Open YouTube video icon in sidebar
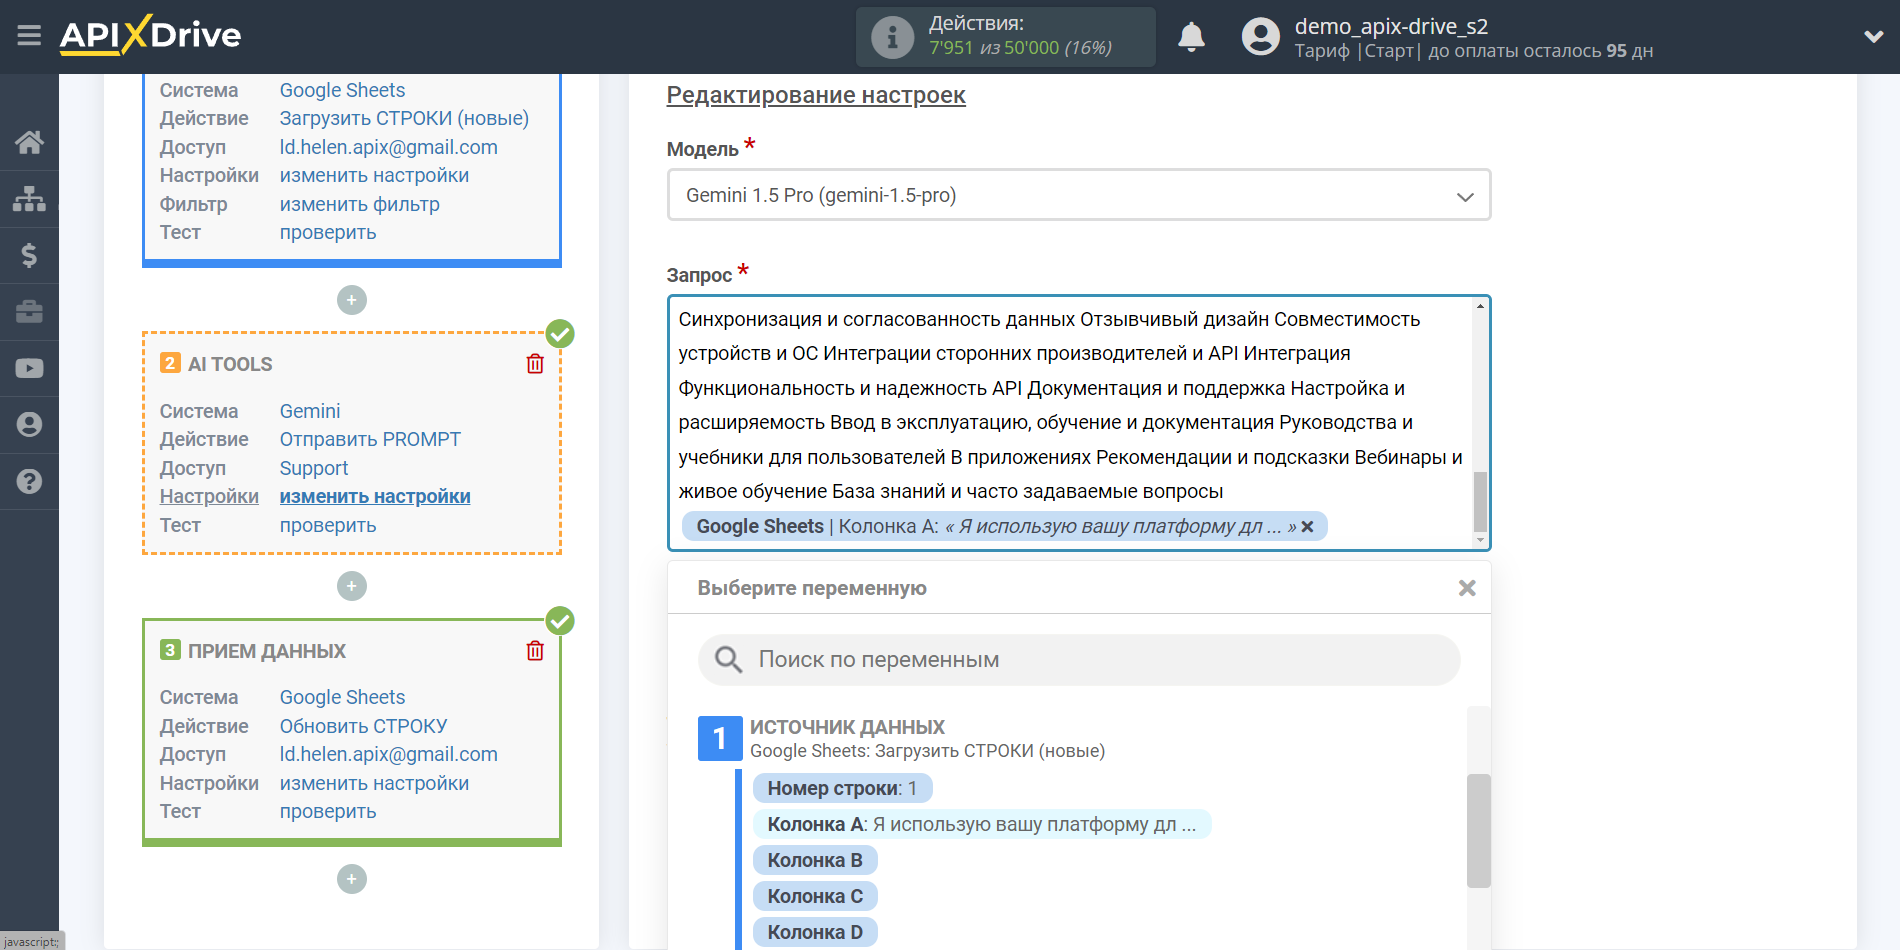This screenshot has height=950, width=1900. click(x=29, y=368)
